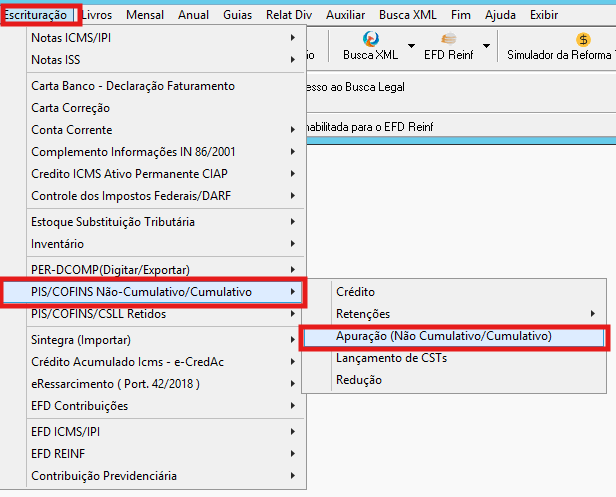Open the Simulador da Reforma tool
This screenshot has height=497, width=616.
click(561, 46)
